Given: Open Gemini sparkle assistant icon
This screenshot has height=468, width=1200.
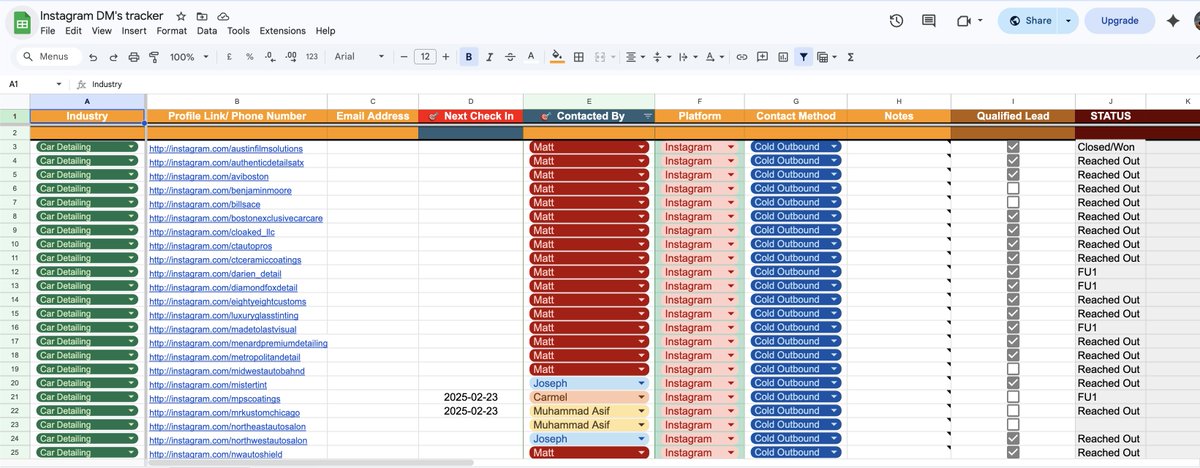Looking at the screenshot, I should 1175,20.
